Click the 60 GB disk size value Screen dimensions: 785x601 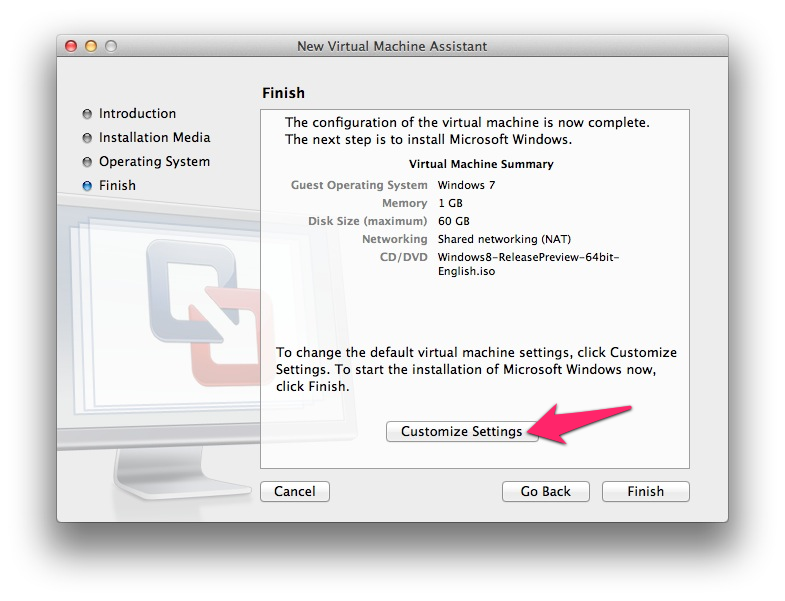coord(453,221)
